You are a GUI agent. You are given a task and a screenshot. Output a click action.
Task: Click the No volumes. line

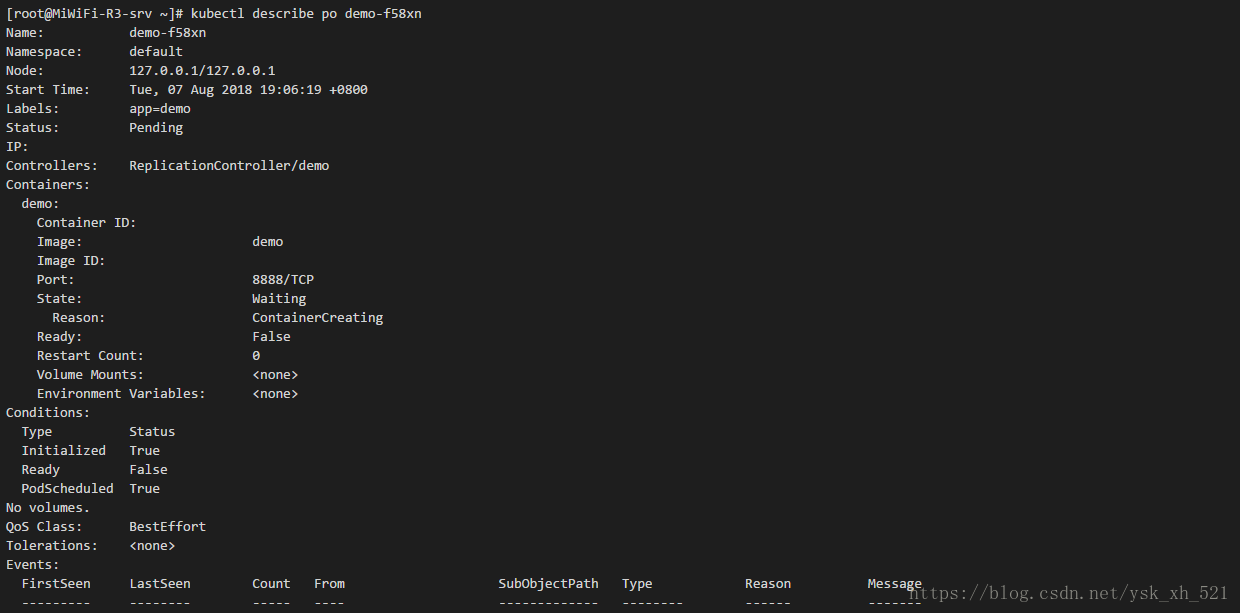[x=48, y=507]
